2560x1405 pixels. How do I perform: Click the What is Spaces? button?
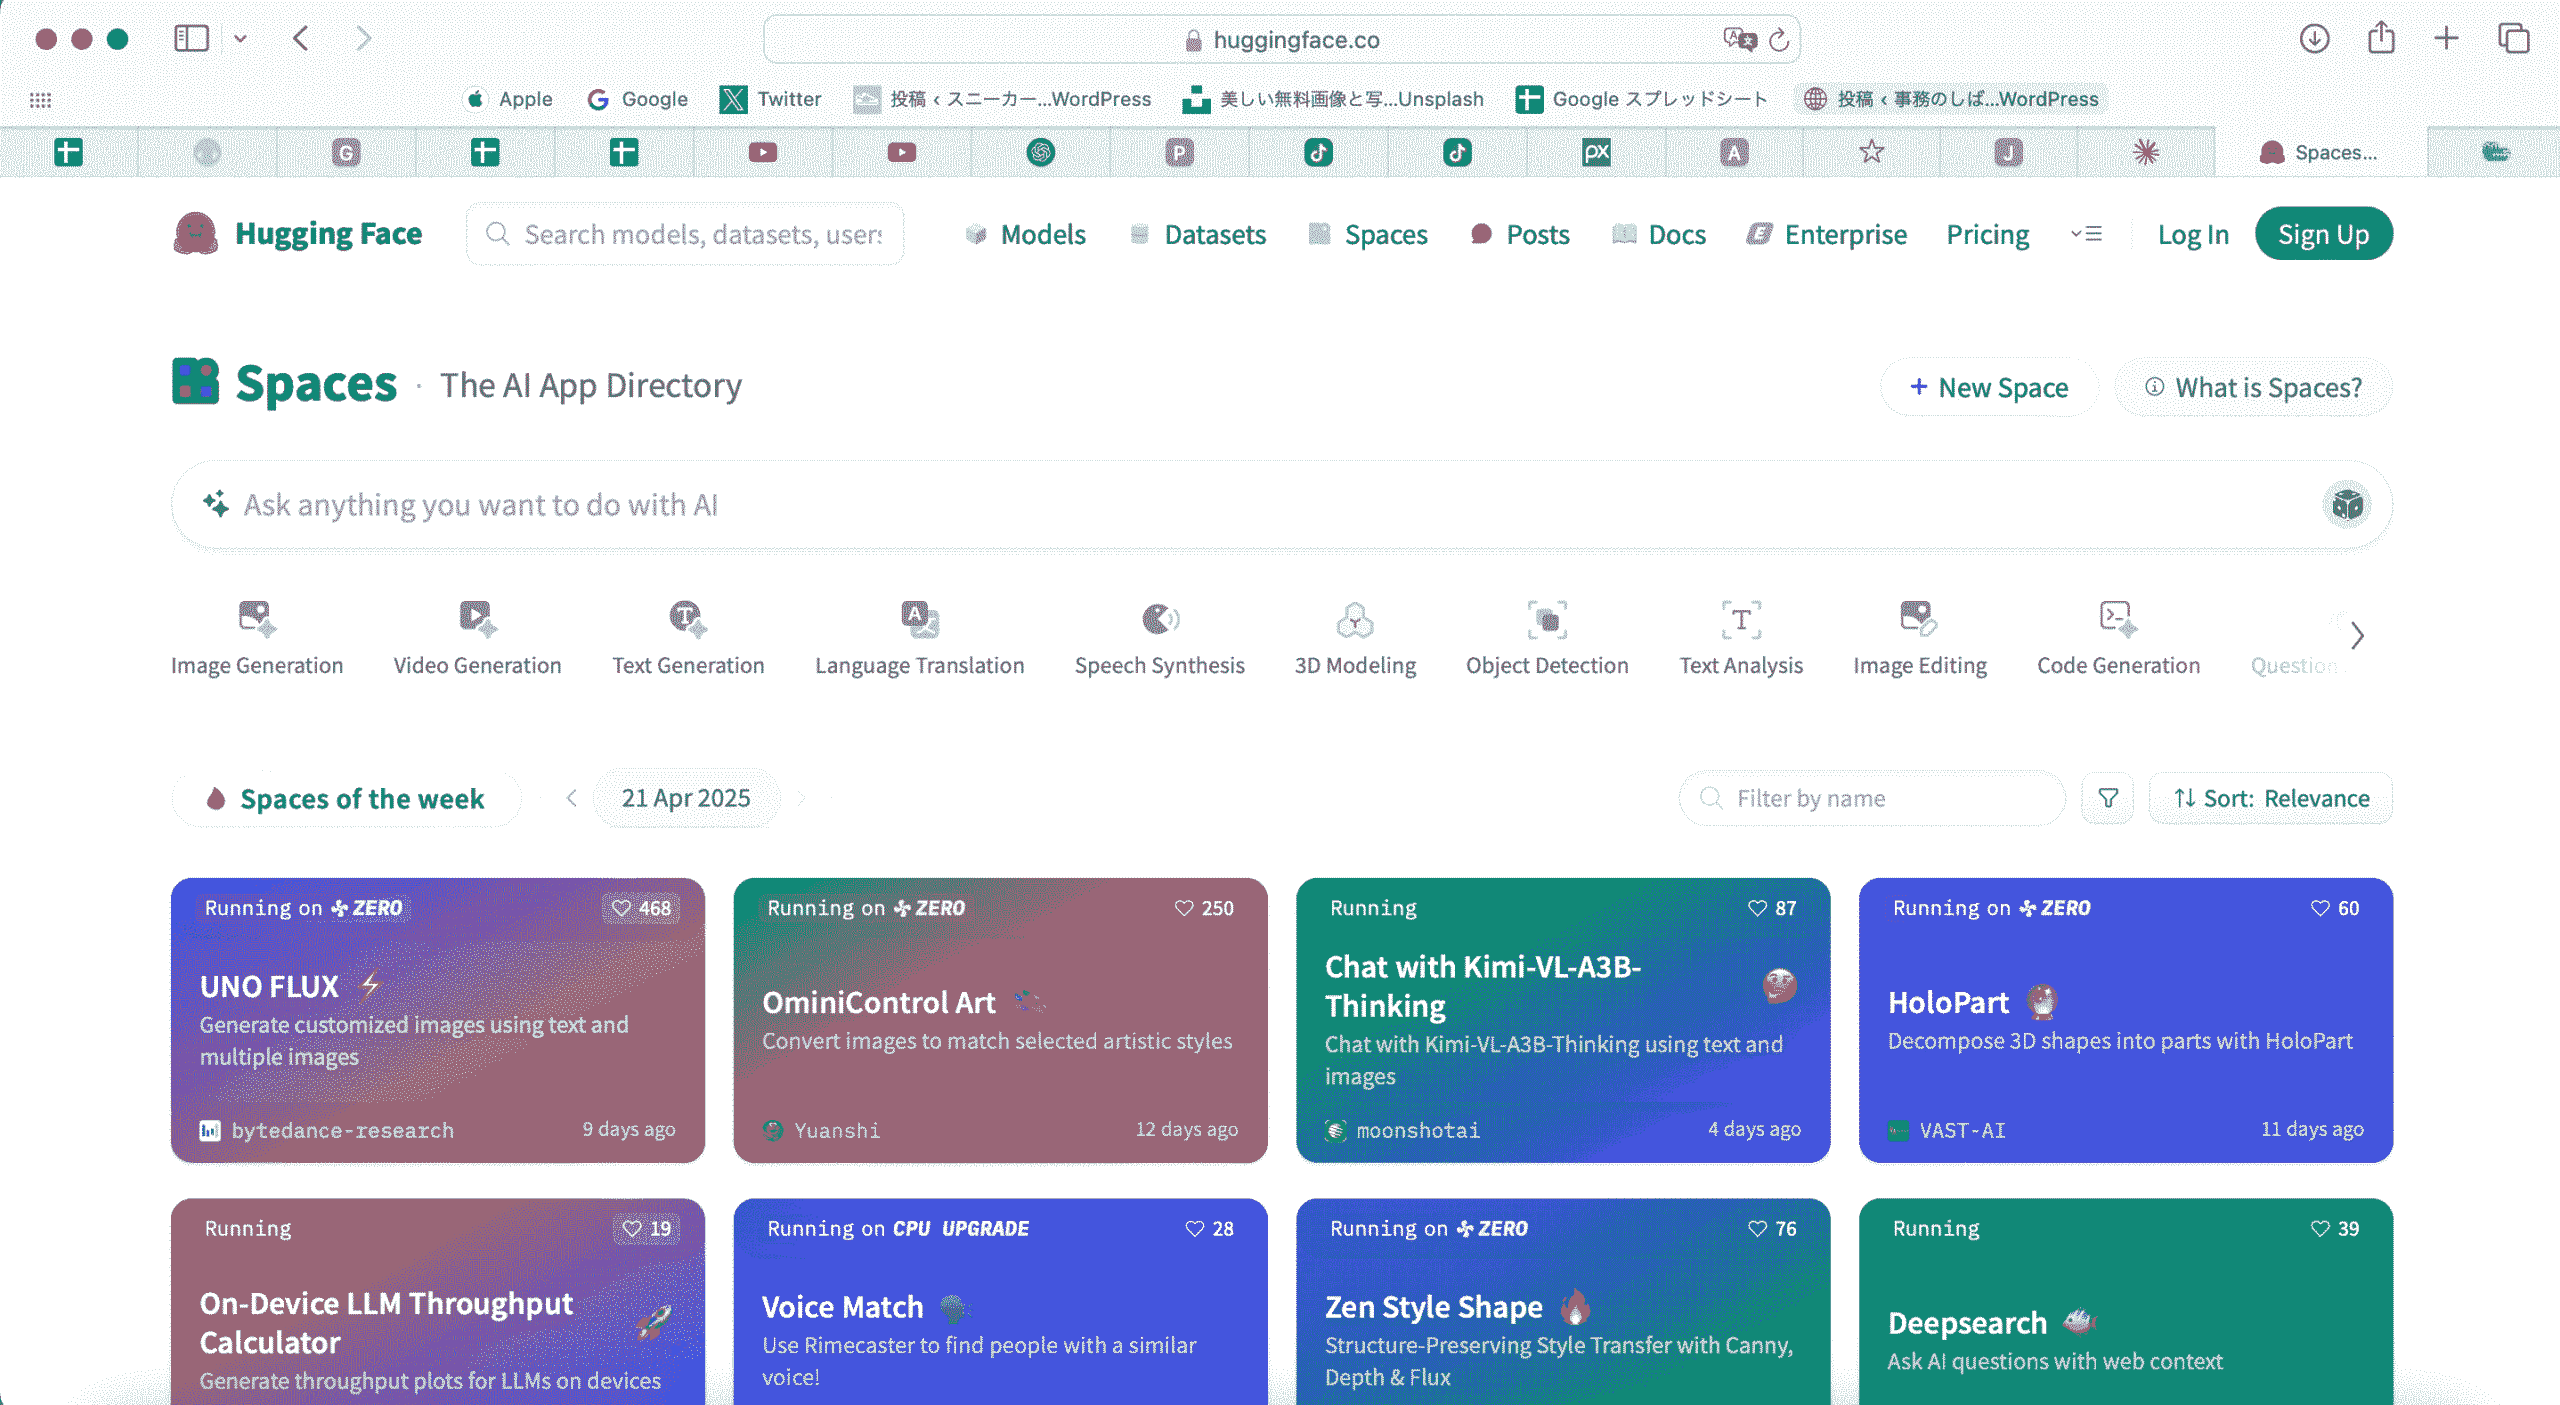pos(2253,387)
